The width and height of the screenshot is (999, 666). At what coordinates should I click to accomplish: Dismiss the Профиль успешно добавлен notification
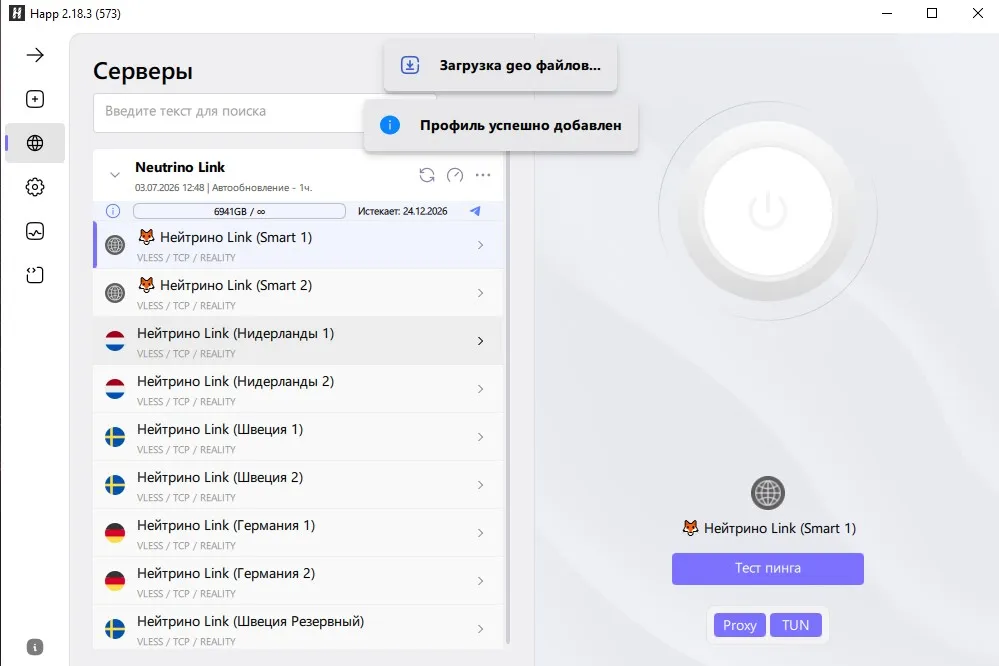point(501,125)
